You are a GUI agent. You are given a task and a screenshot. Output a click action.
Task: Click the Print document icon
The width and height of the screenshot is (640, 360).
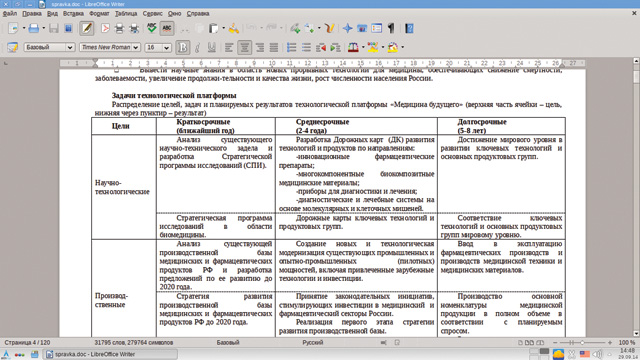(x=119, y=28)
